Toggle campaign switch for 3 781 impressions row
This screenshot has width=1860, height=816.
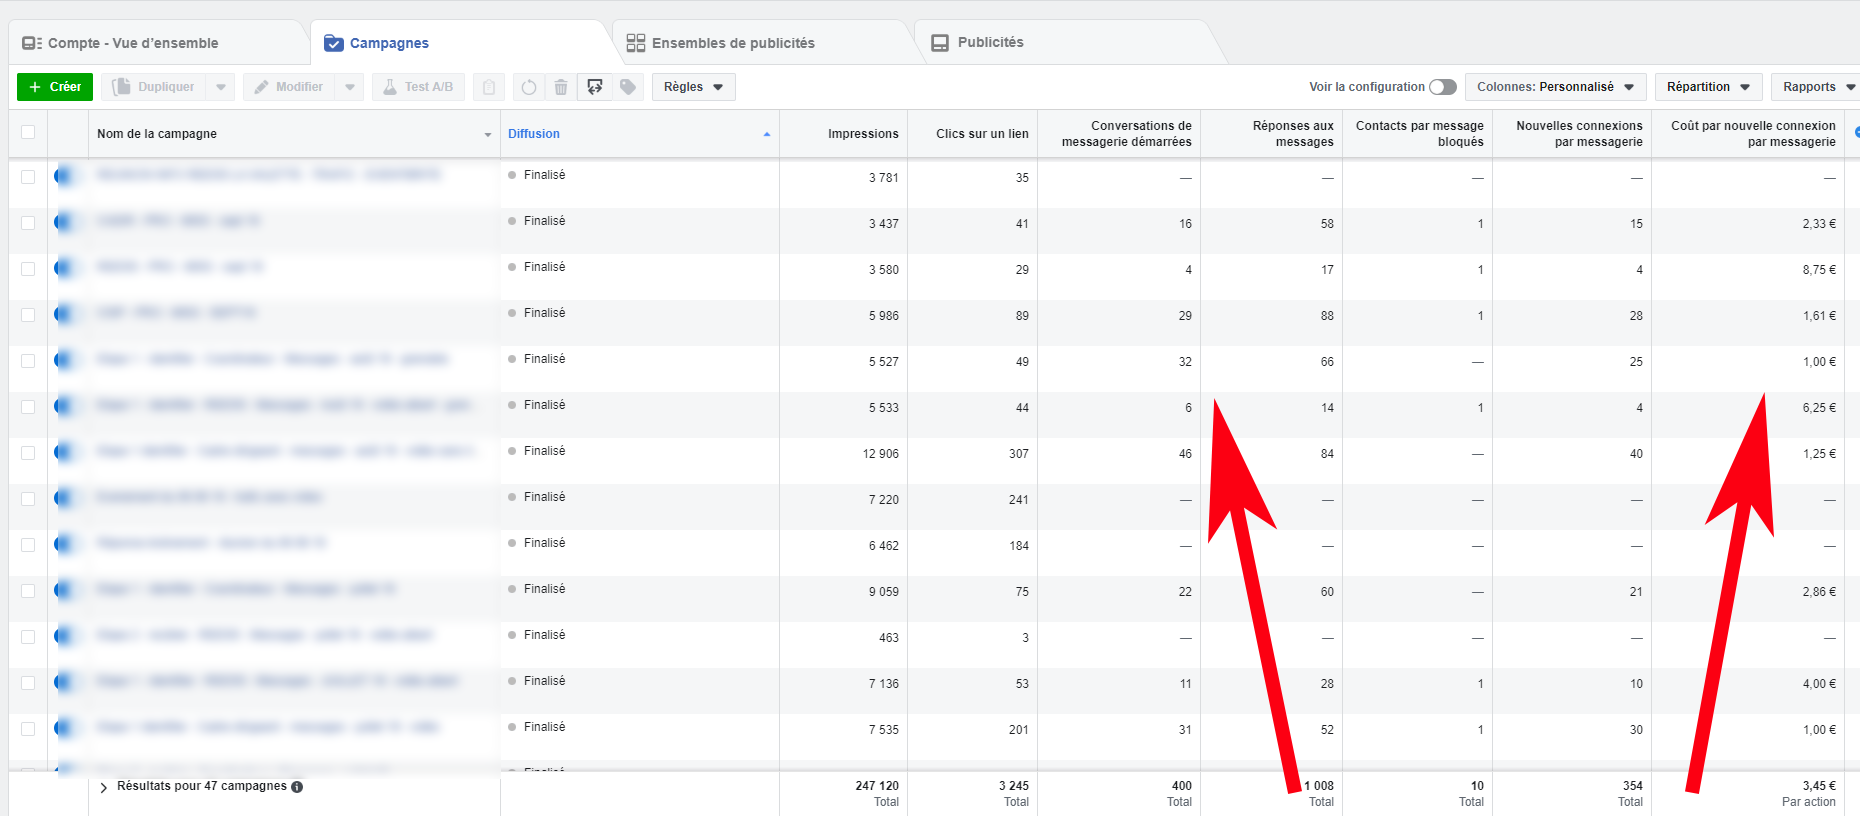(67, 177)
